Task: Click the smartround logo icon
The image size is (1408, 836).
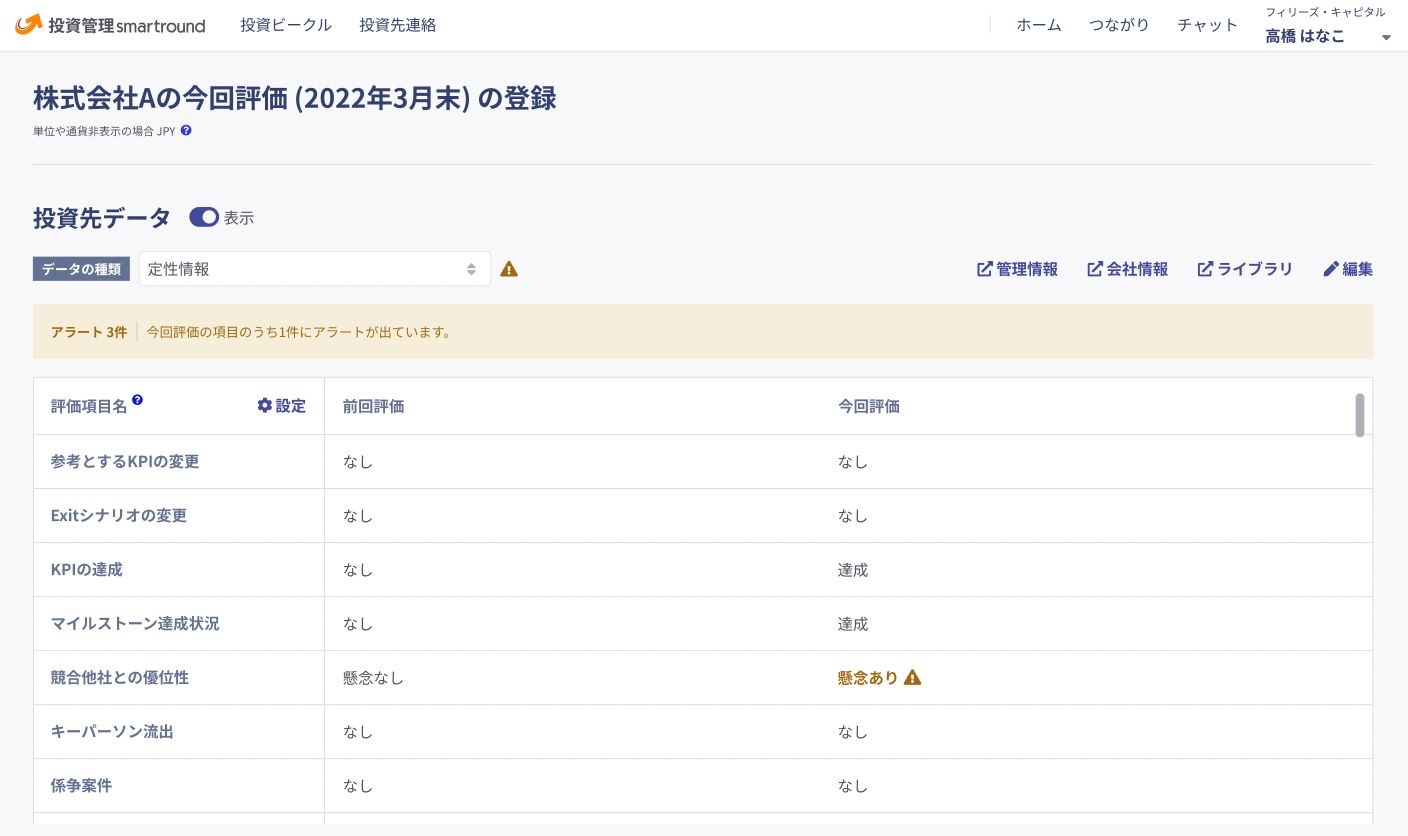Action: pos(29,24)
